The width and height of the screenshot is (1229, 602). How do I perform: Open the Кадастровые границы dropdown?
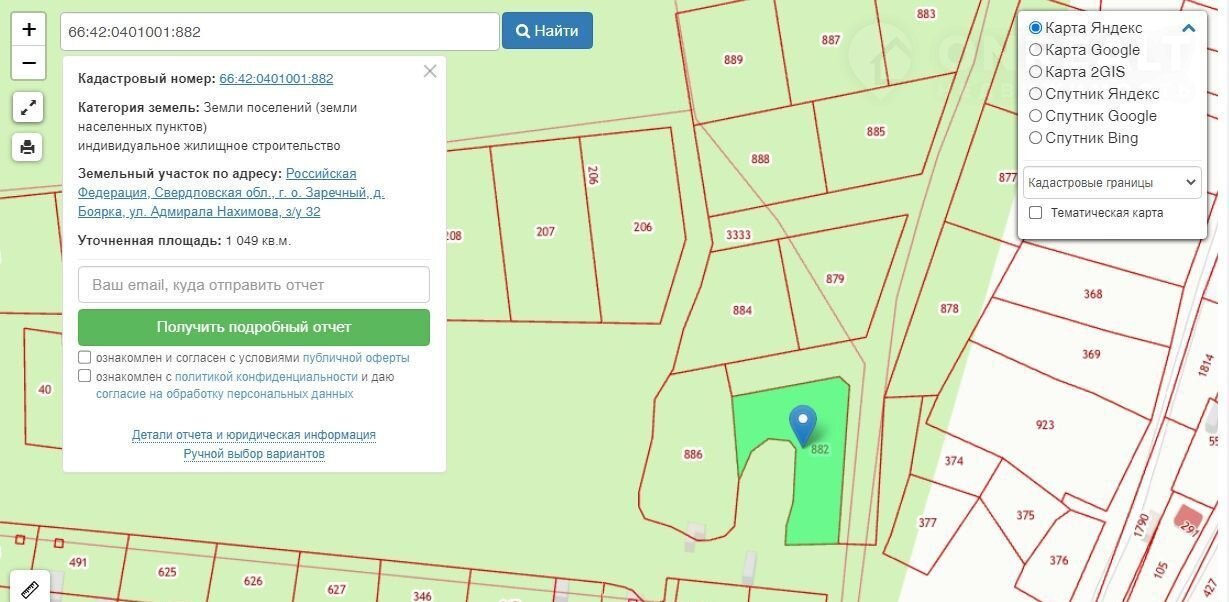point(1111,183)
